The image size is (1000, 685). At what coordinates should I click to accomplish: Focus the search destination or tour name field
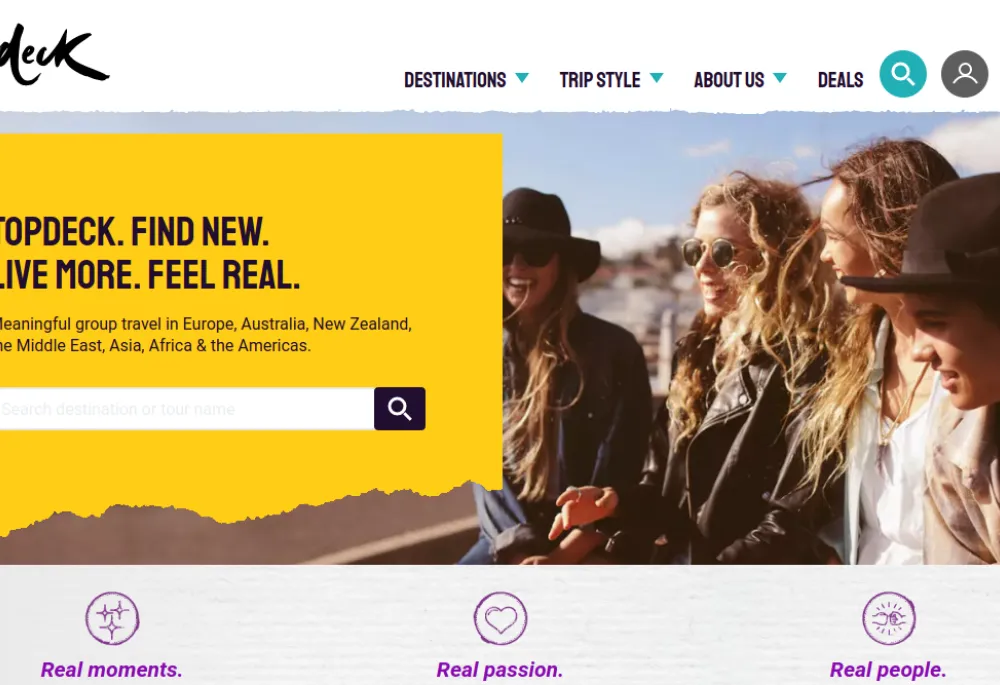pyautogui.click(x=186, y=409)
